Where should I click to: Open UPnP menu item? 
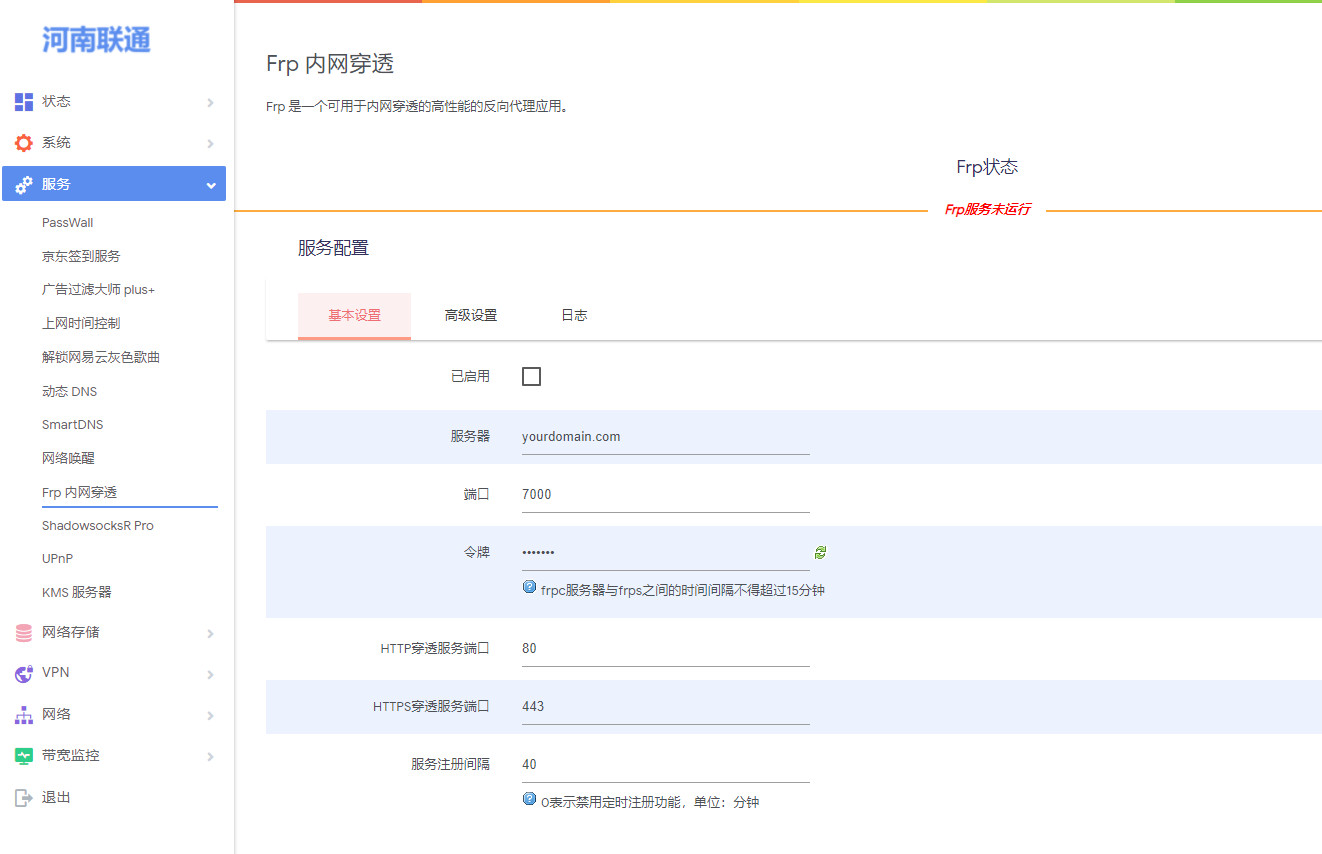58,559
